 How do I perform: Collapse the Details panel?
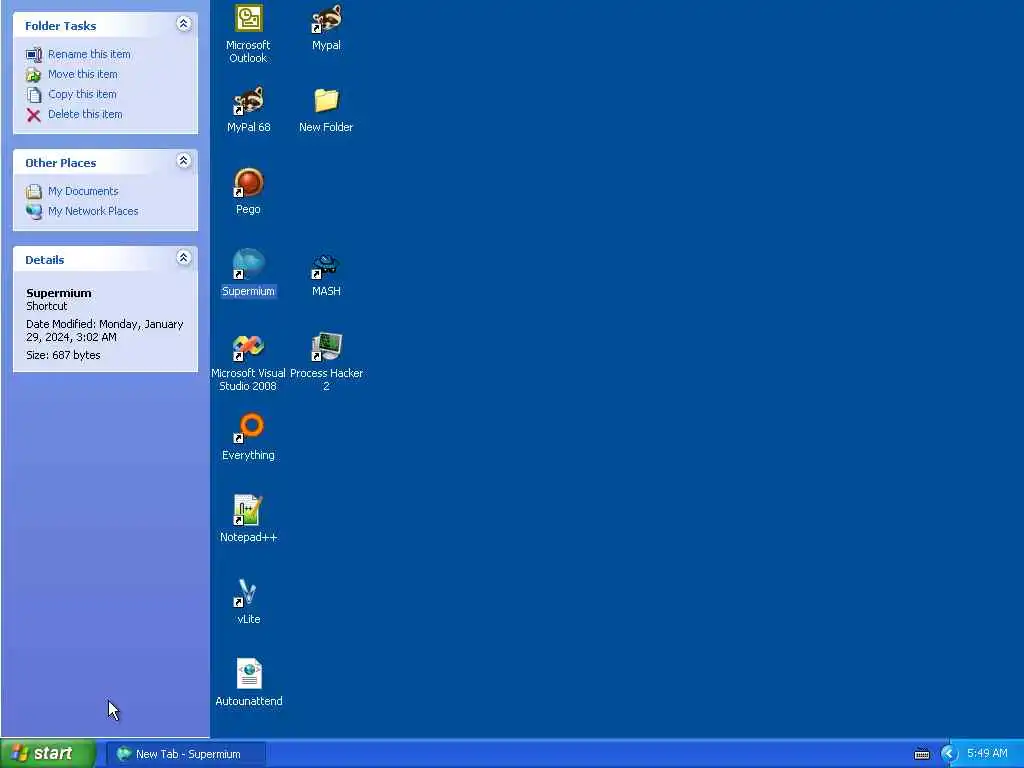[x=184, y=257]
